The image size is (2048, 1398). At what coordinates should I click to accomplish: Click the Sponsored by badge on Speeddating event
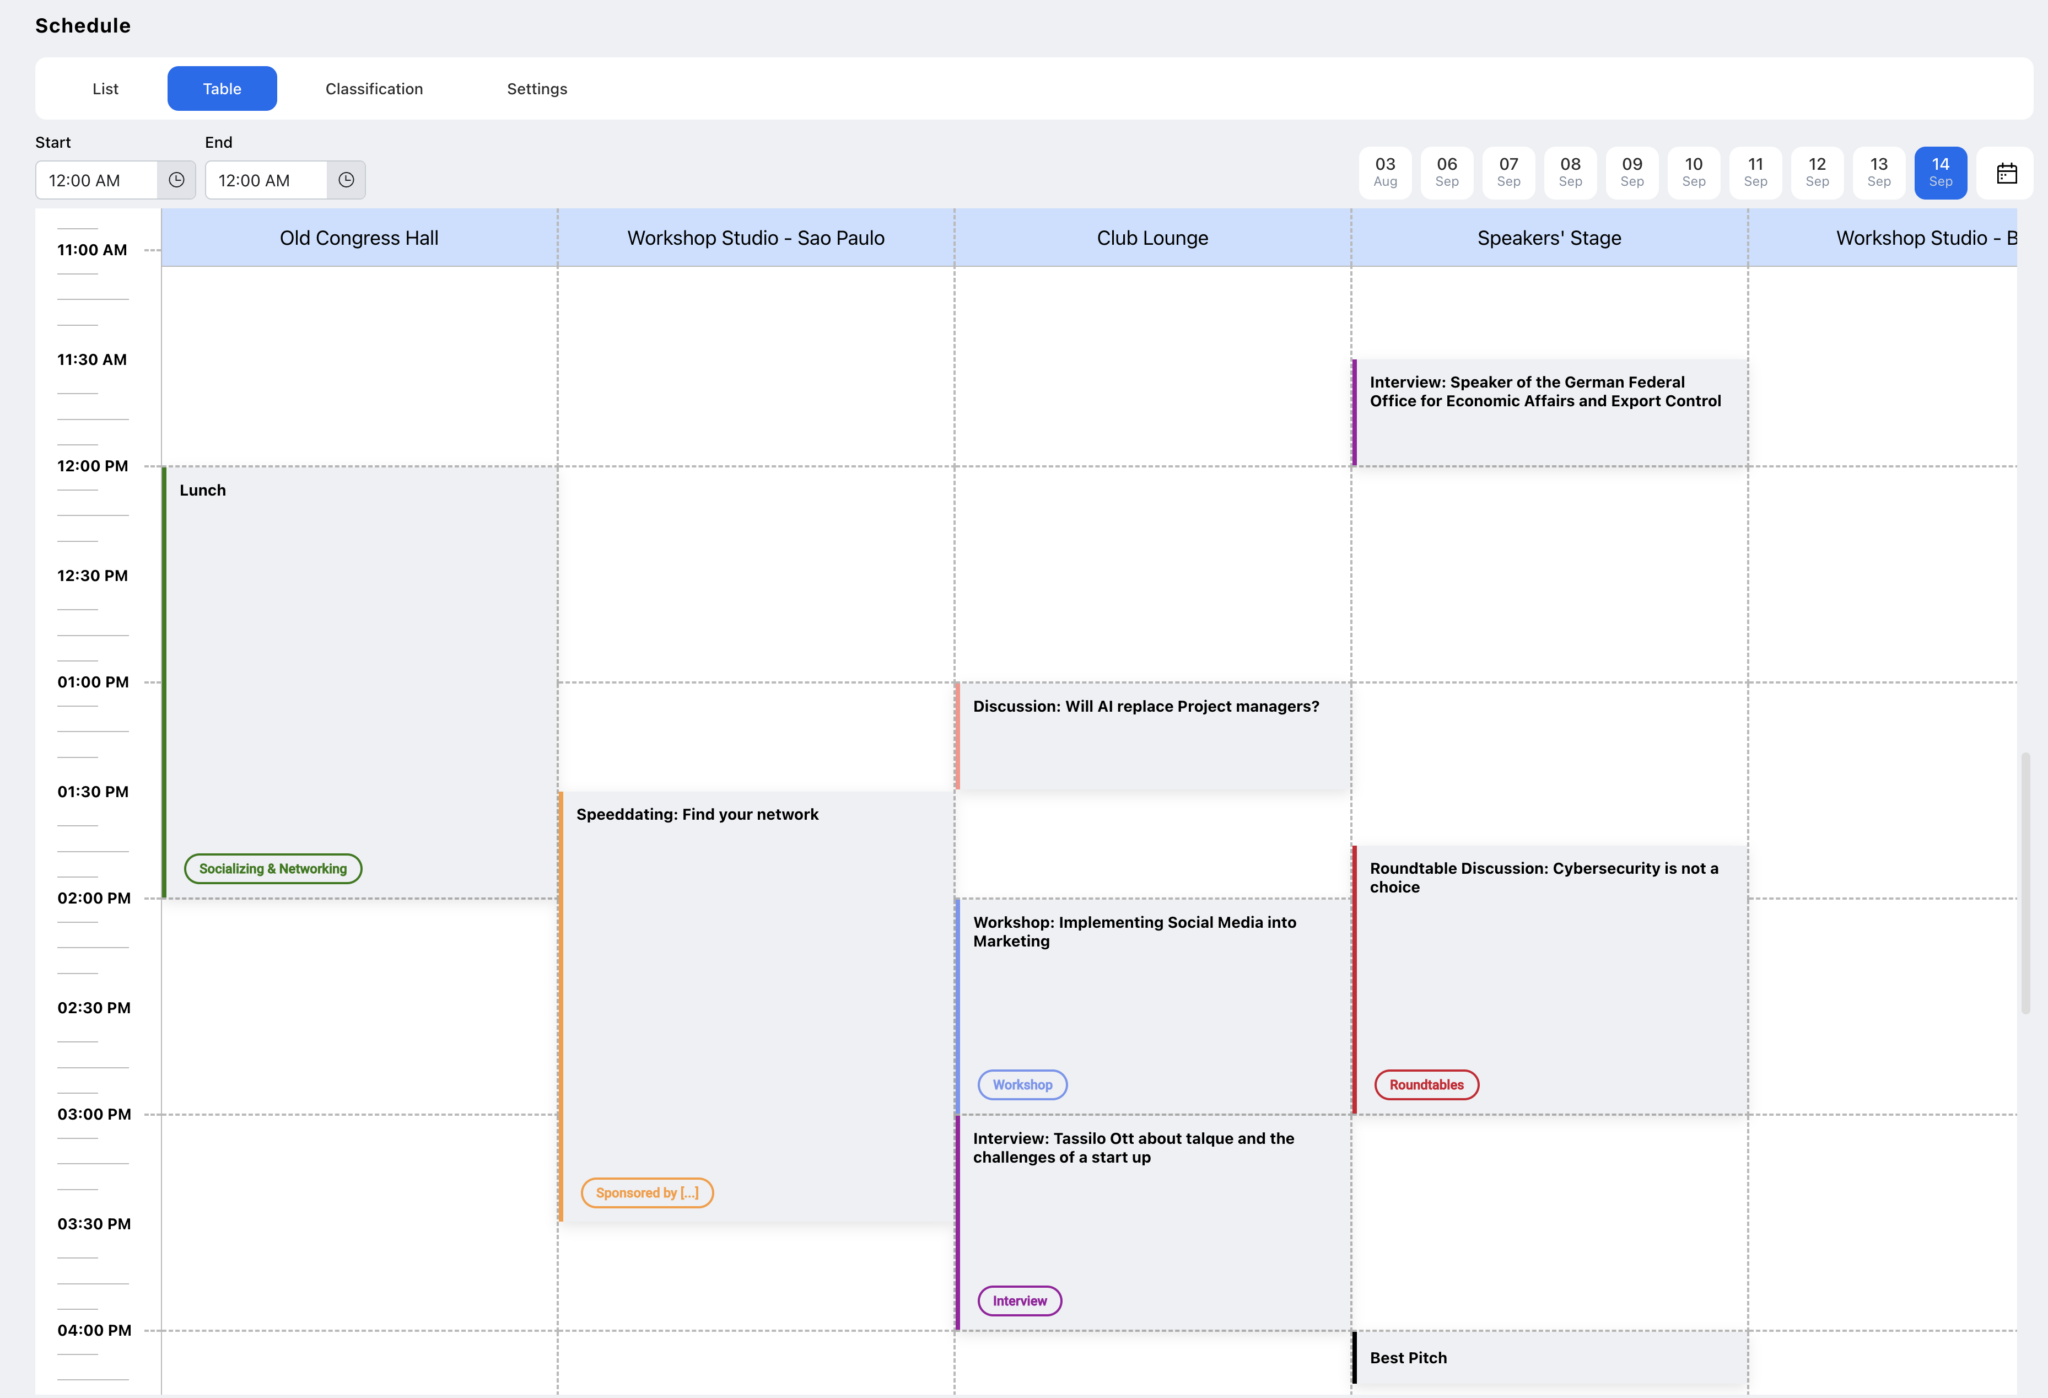646,1192
